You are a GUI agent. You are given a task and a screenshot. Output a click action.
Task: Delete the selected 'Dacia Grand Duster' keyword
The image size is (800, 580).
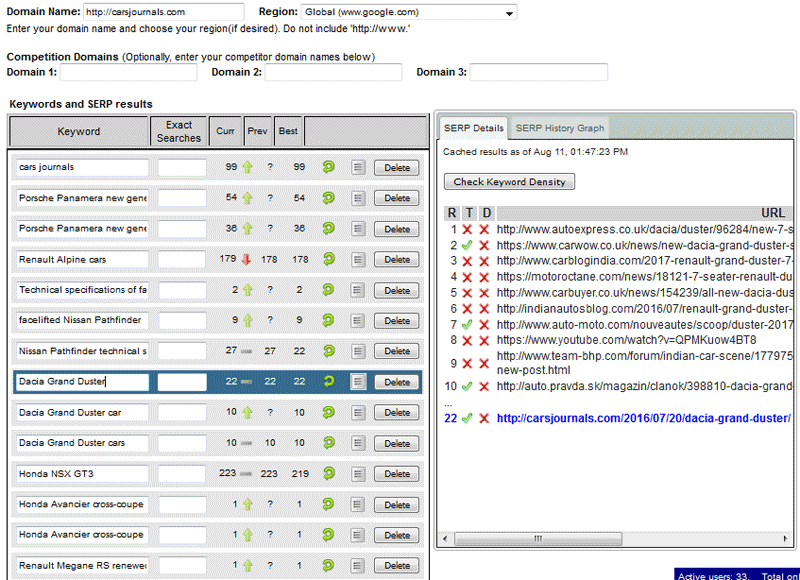coord(397,382)
